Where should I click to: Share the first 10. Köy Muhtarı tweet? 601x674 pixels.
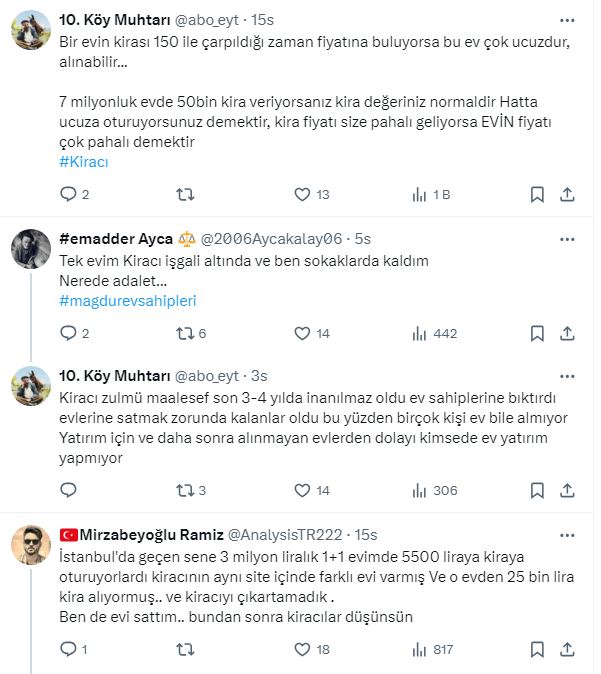[x=566, y=194]
